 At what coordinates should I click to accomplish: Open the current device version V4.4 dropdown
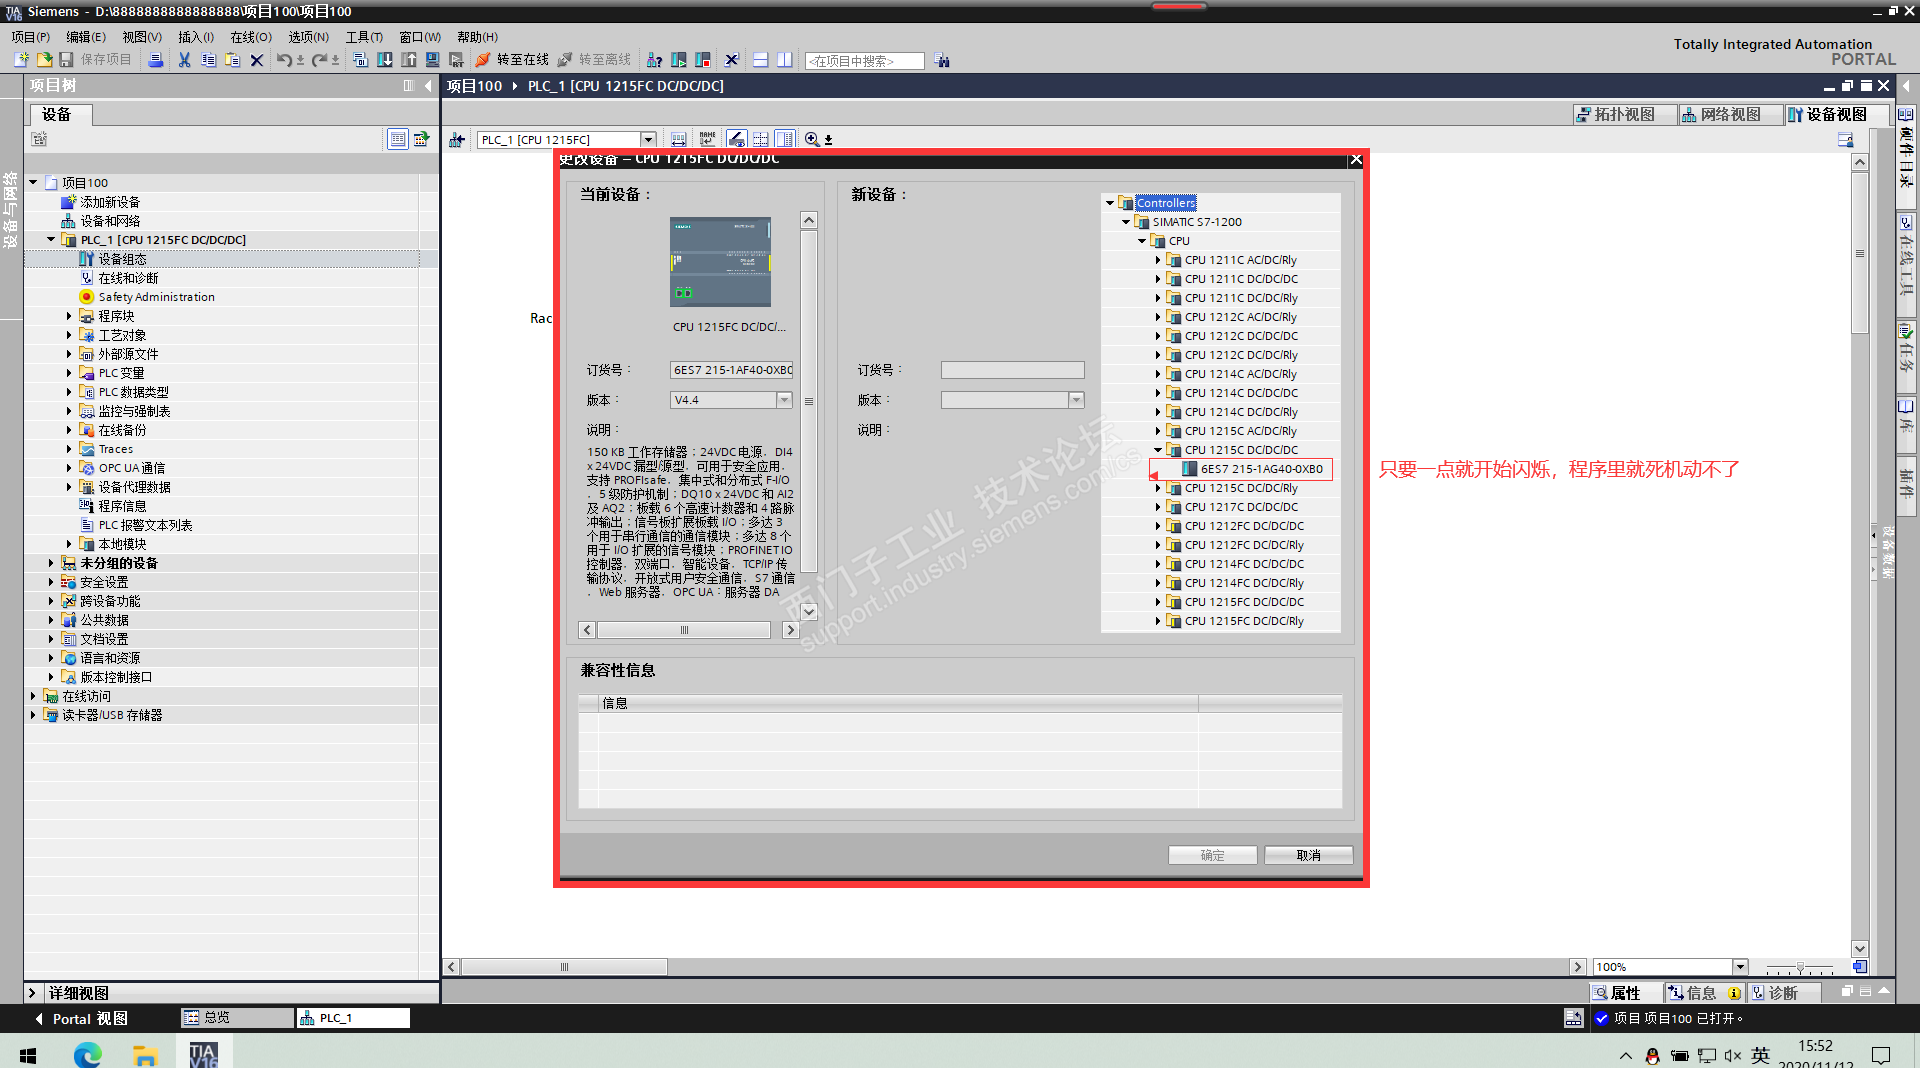784,400
